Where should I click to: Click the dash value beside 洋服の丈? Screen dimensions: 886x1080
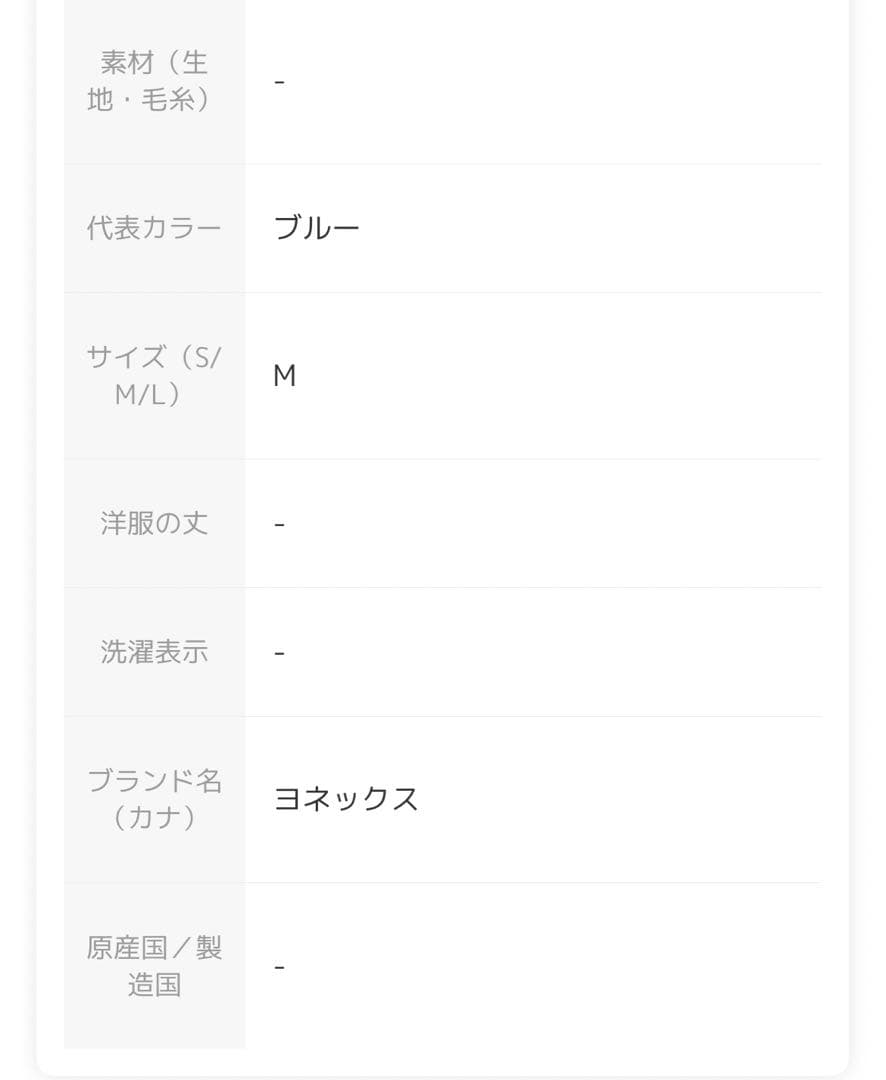279,524
